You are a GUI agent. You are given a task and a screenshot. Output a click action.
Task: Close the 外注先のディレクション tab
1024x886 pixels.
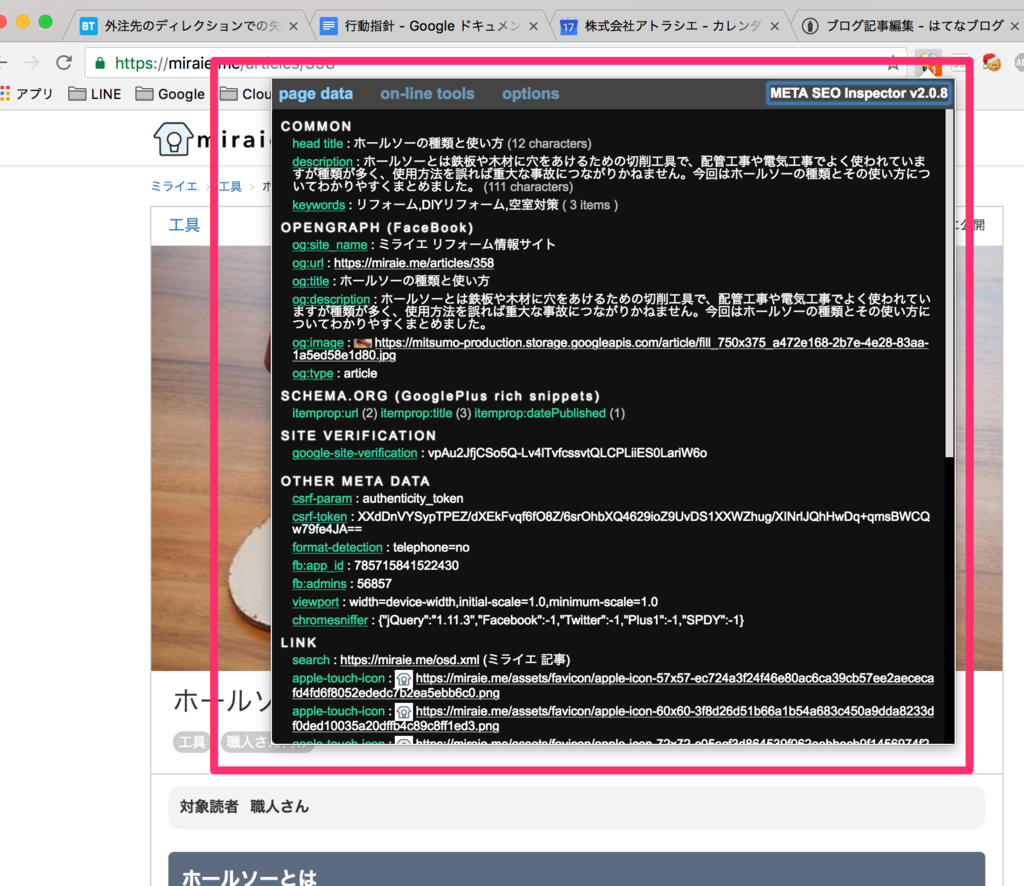[x=294, y=26]
